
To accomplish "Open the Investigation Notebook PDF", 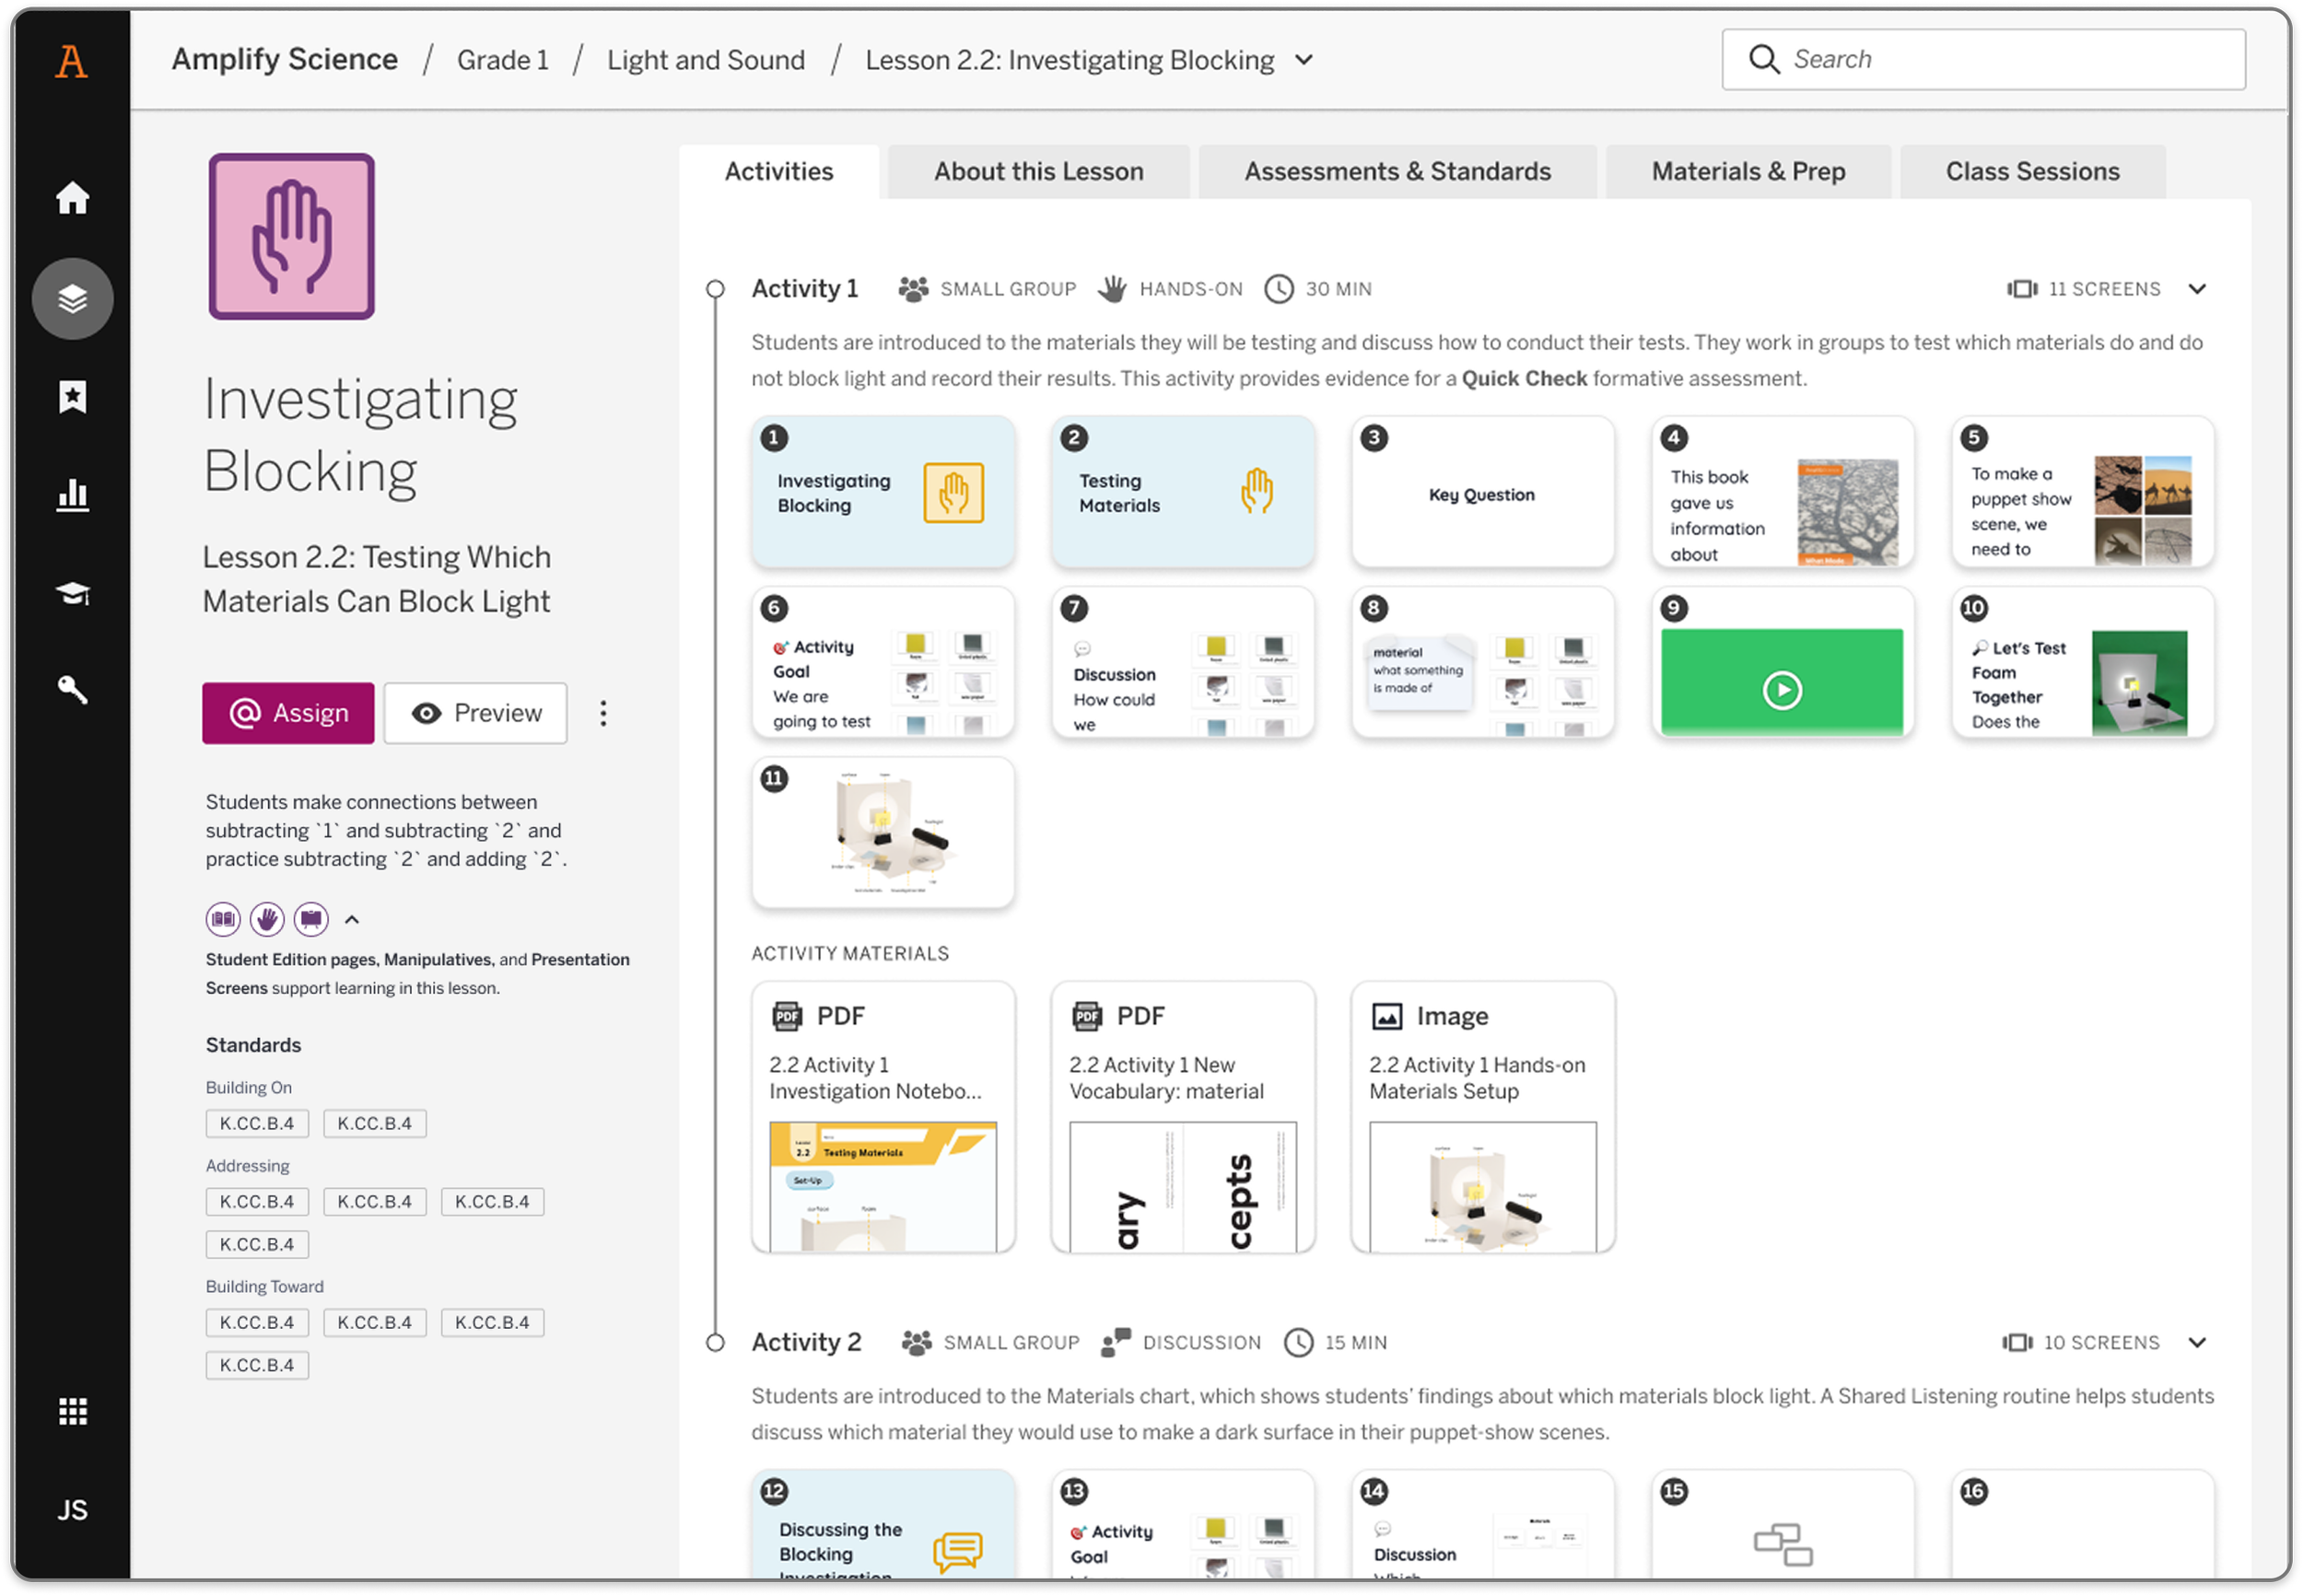I will (884, 1117).
